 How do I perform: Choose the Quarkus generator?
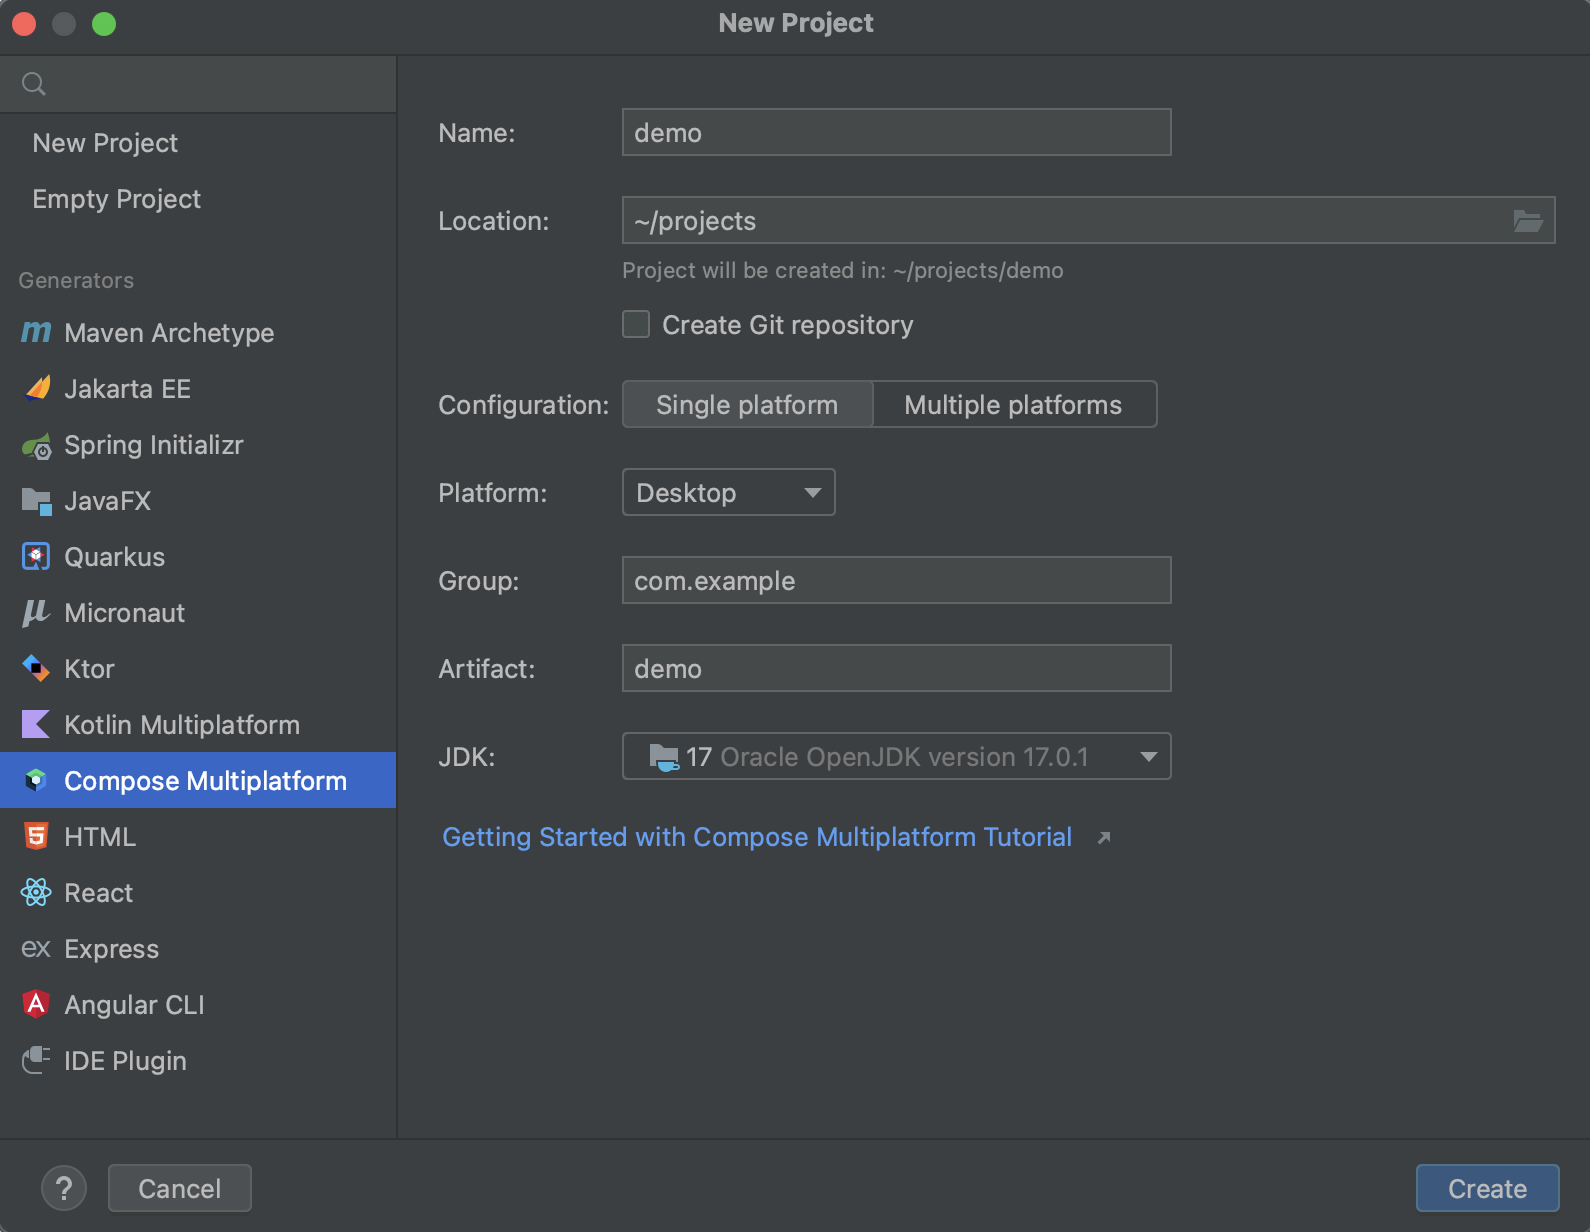tap(198, 557)
